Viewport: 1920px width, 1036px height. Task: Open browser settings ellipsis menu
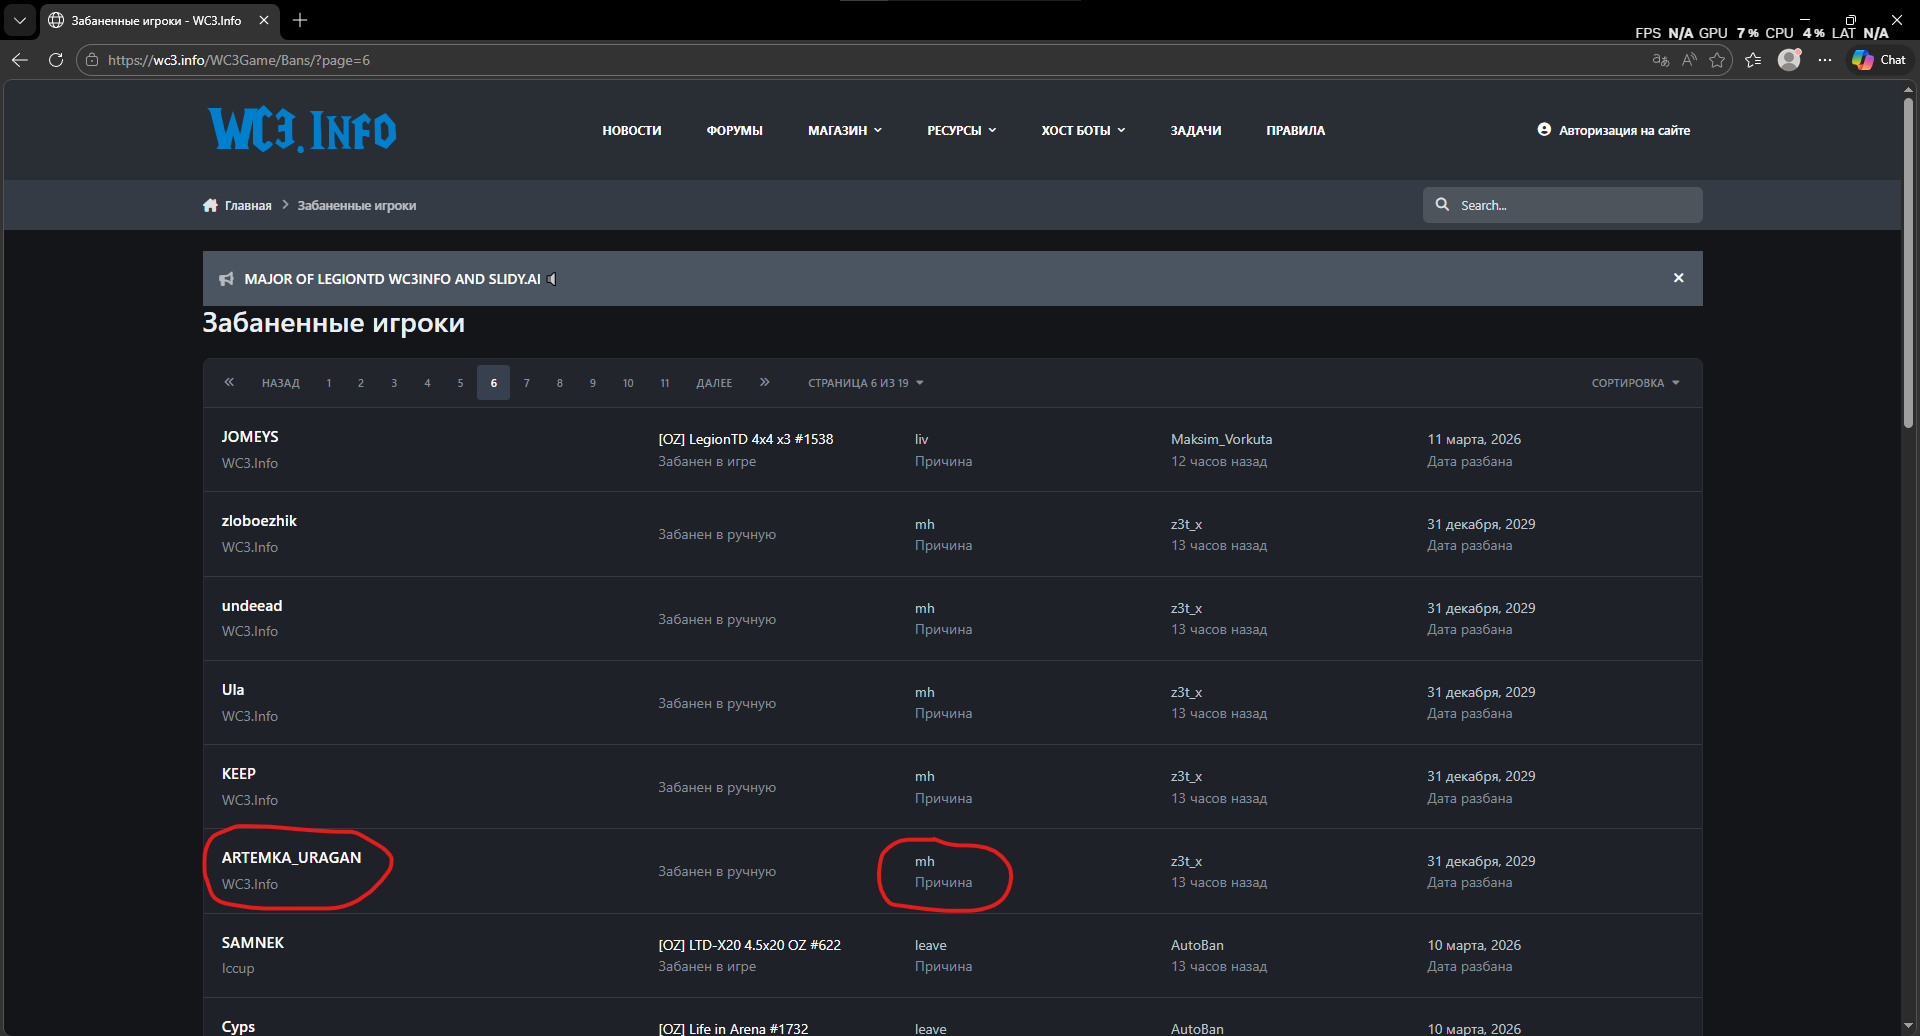point(1825,60)
